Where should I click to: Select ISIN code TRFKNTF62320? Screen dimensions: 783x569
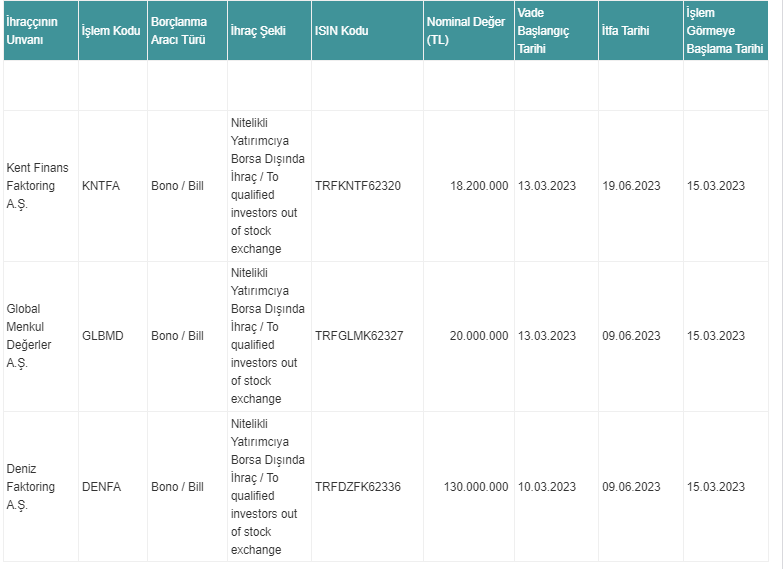(x=358, y=186)
